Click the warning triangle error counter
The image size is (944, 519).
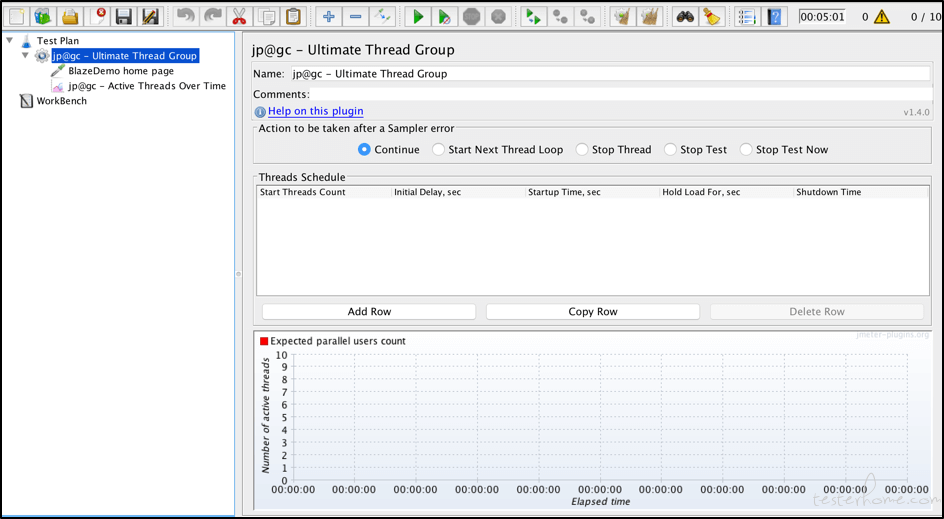(881, 17)
